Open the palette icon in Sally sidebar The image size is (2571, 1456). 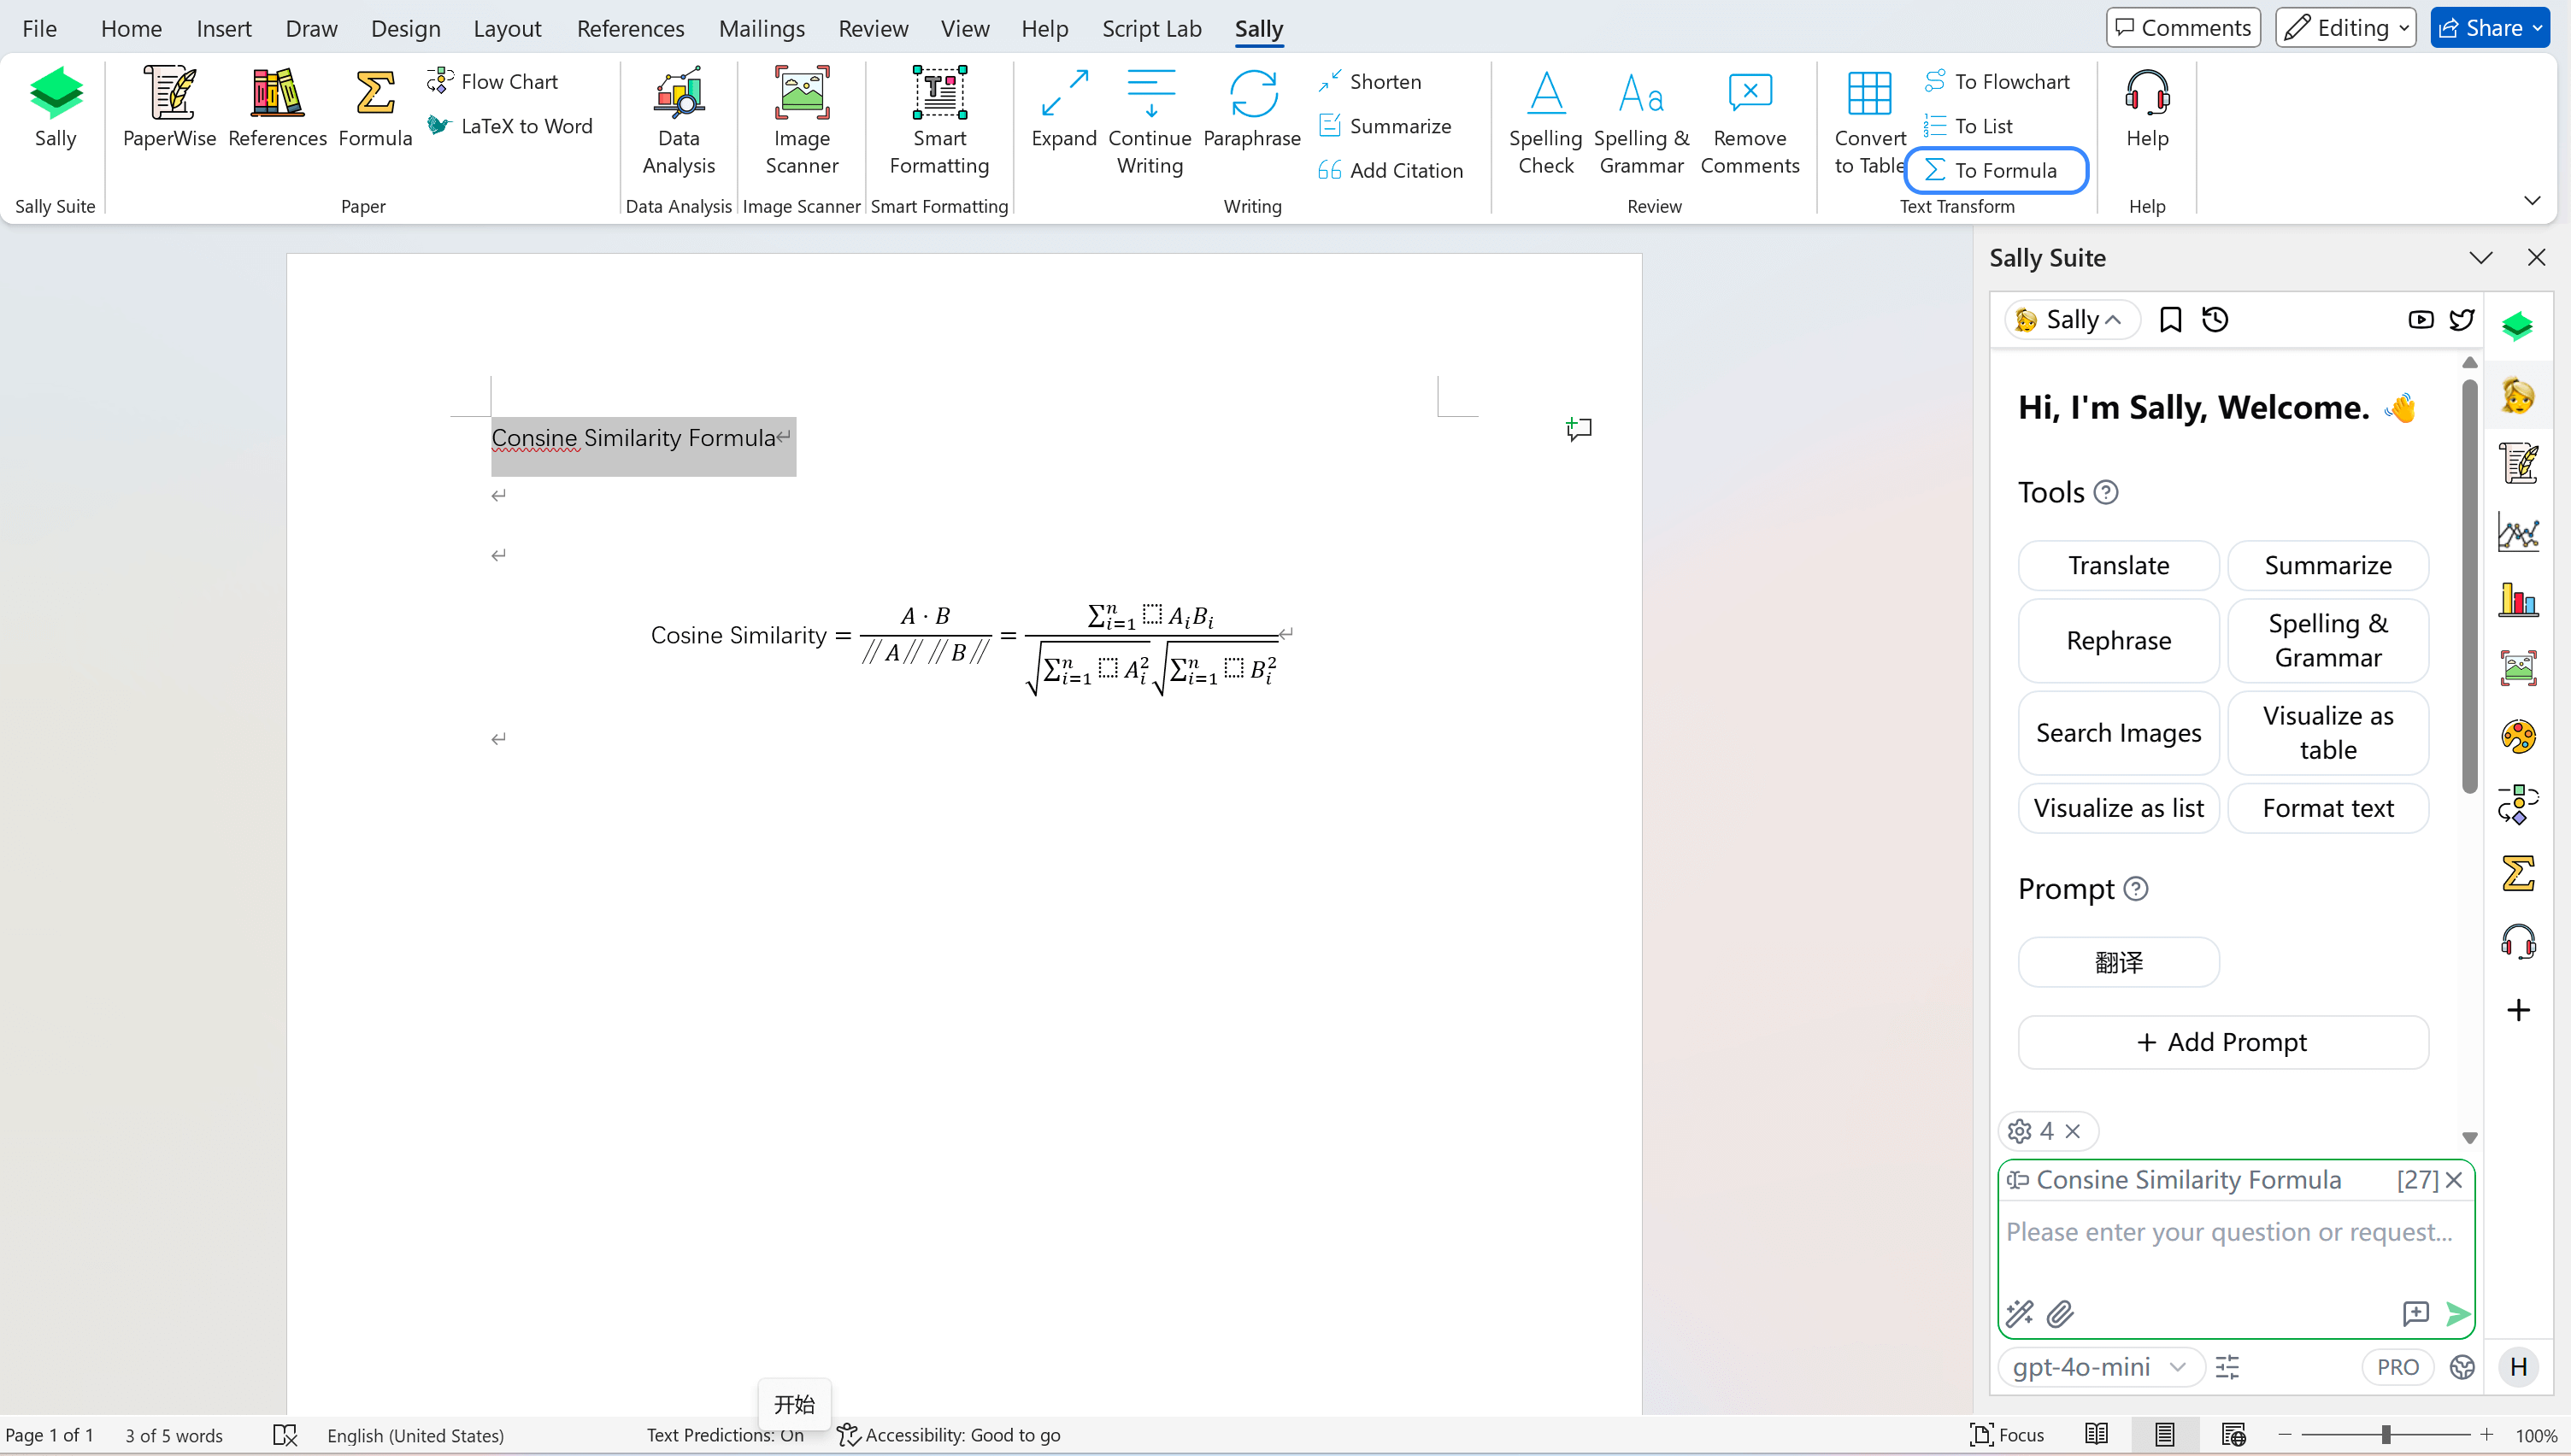2518,737
